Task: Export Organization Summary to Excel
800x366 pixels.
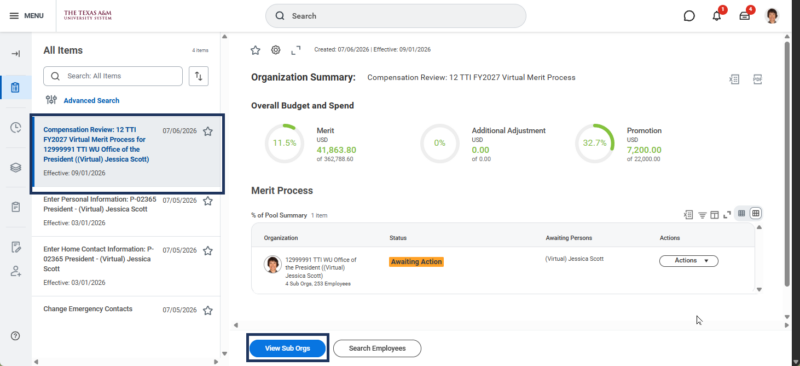Action: 734,79
